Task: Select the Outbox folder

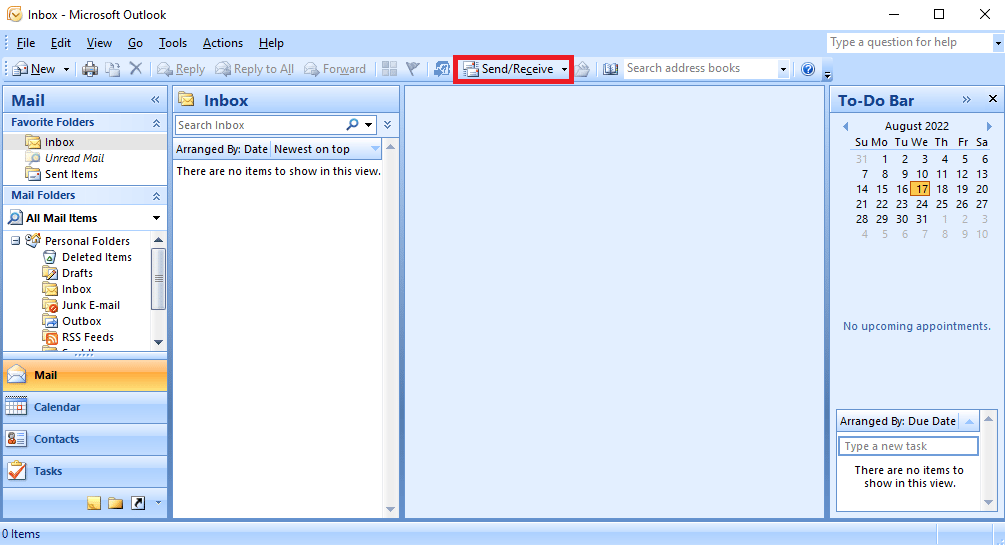Action: 81,321
